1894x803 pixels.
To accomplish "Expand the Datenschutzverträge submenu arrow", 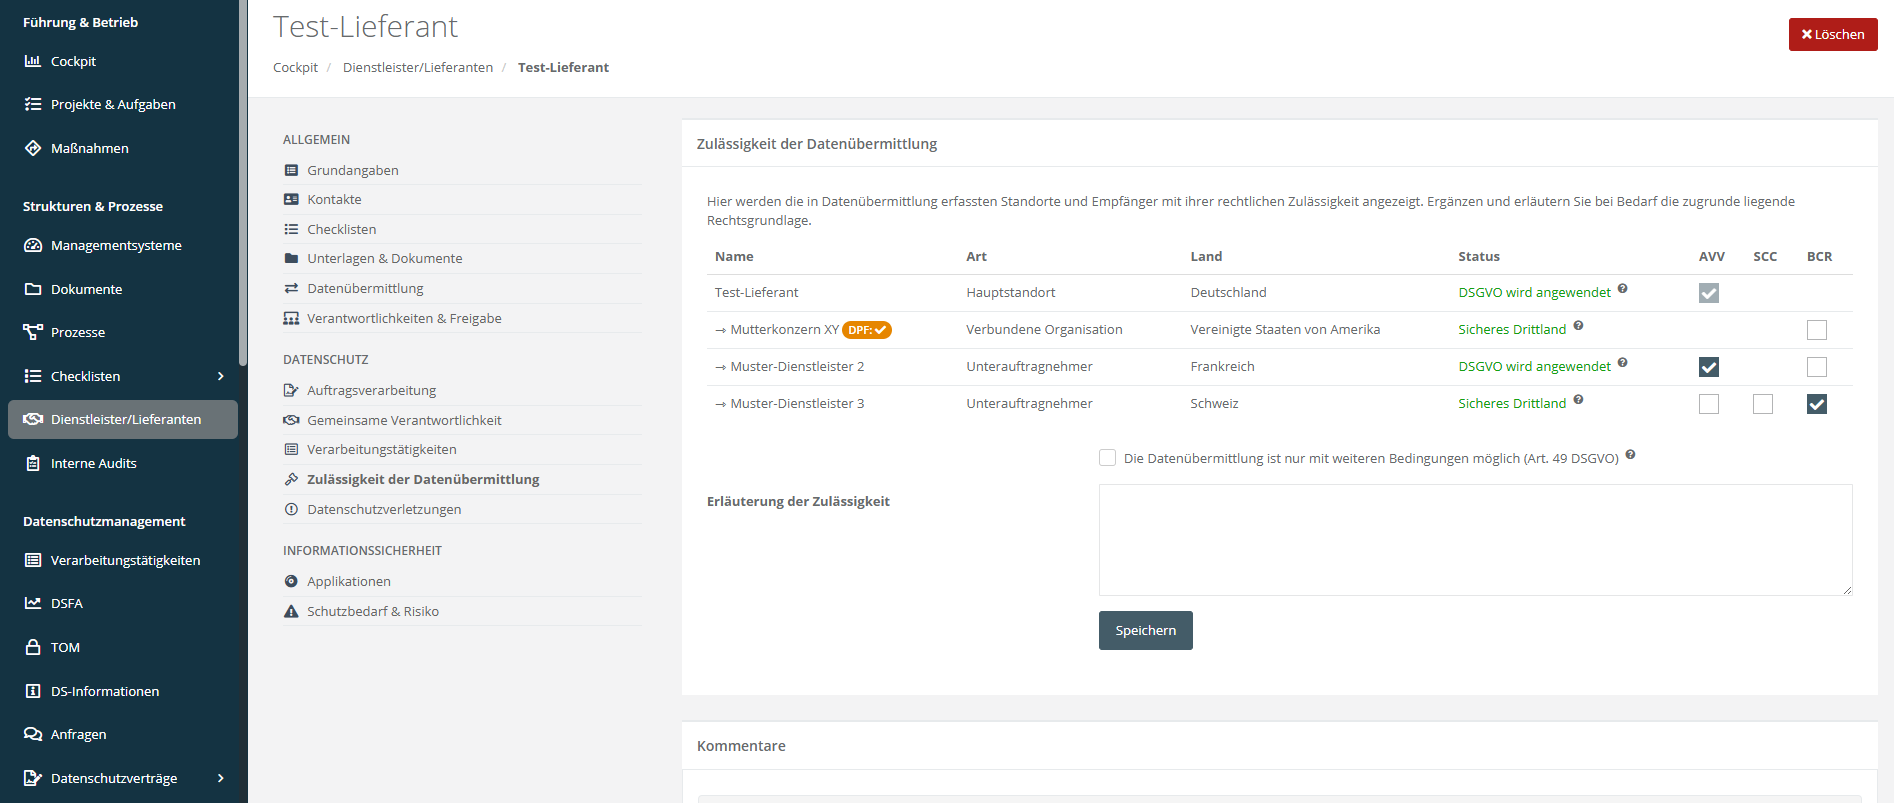I will [x=220, y=778].
